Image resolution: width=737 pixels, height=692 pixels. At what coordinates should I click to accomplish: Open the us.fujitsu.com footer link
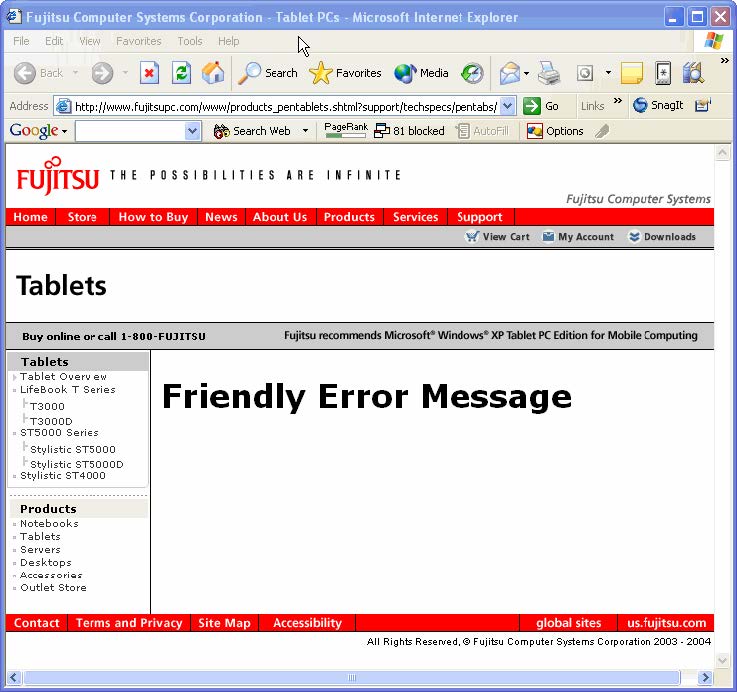pos(666,623)
